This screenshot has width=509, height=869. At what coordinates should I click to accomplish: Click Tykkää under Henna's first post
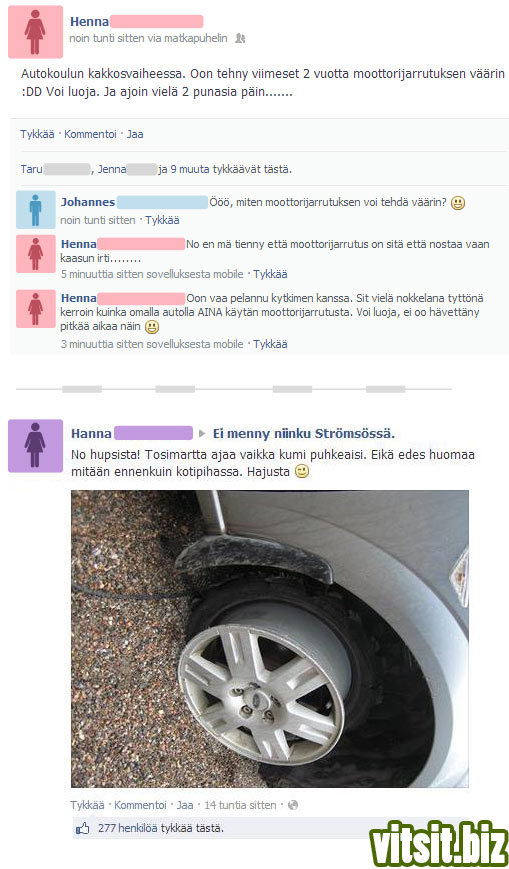click(37, 134)
